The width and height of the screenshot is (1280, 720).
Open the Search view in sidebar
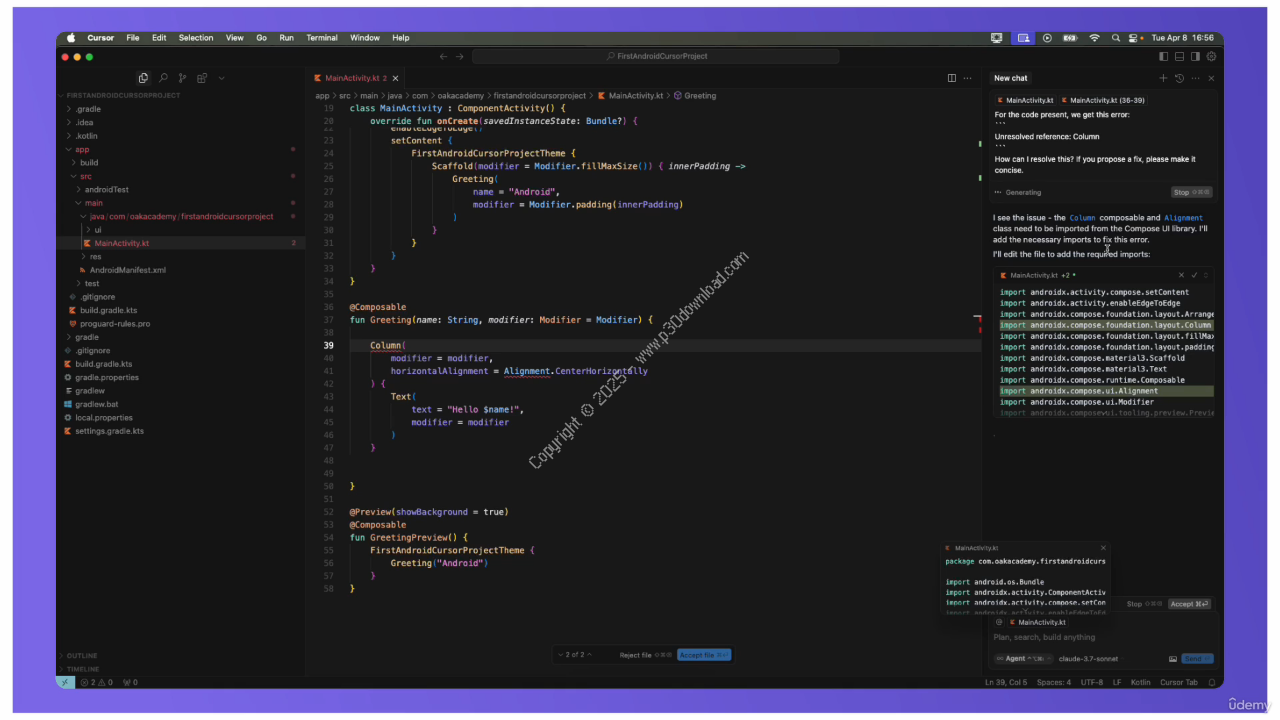pyautogui.click(x=163, y=78)
